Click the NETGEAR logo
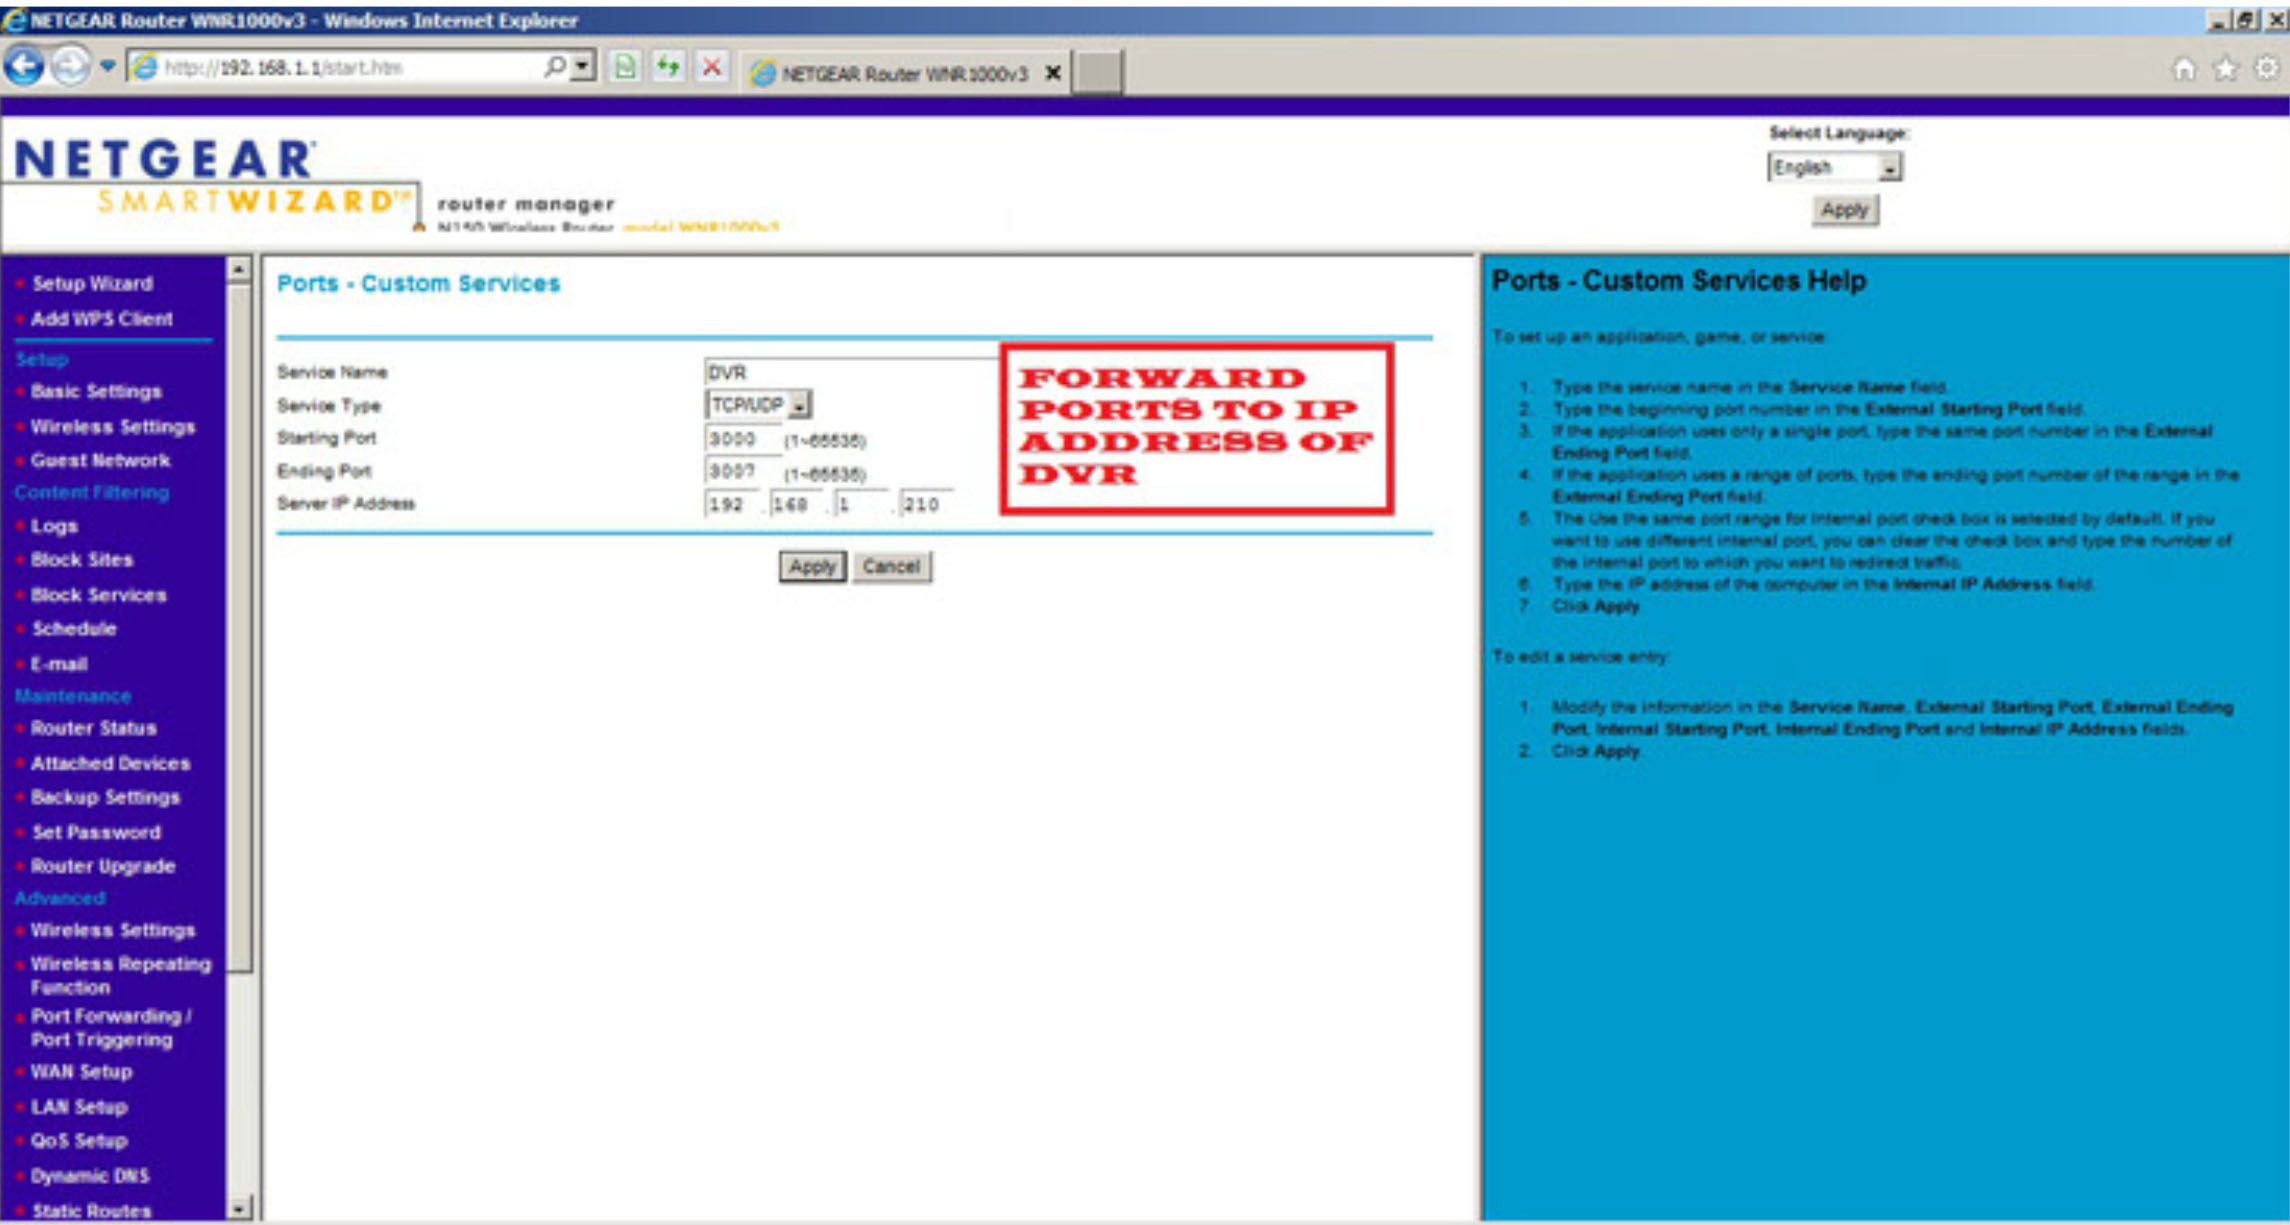Viewport: 2290px width, 1225px height. point(165,159)
